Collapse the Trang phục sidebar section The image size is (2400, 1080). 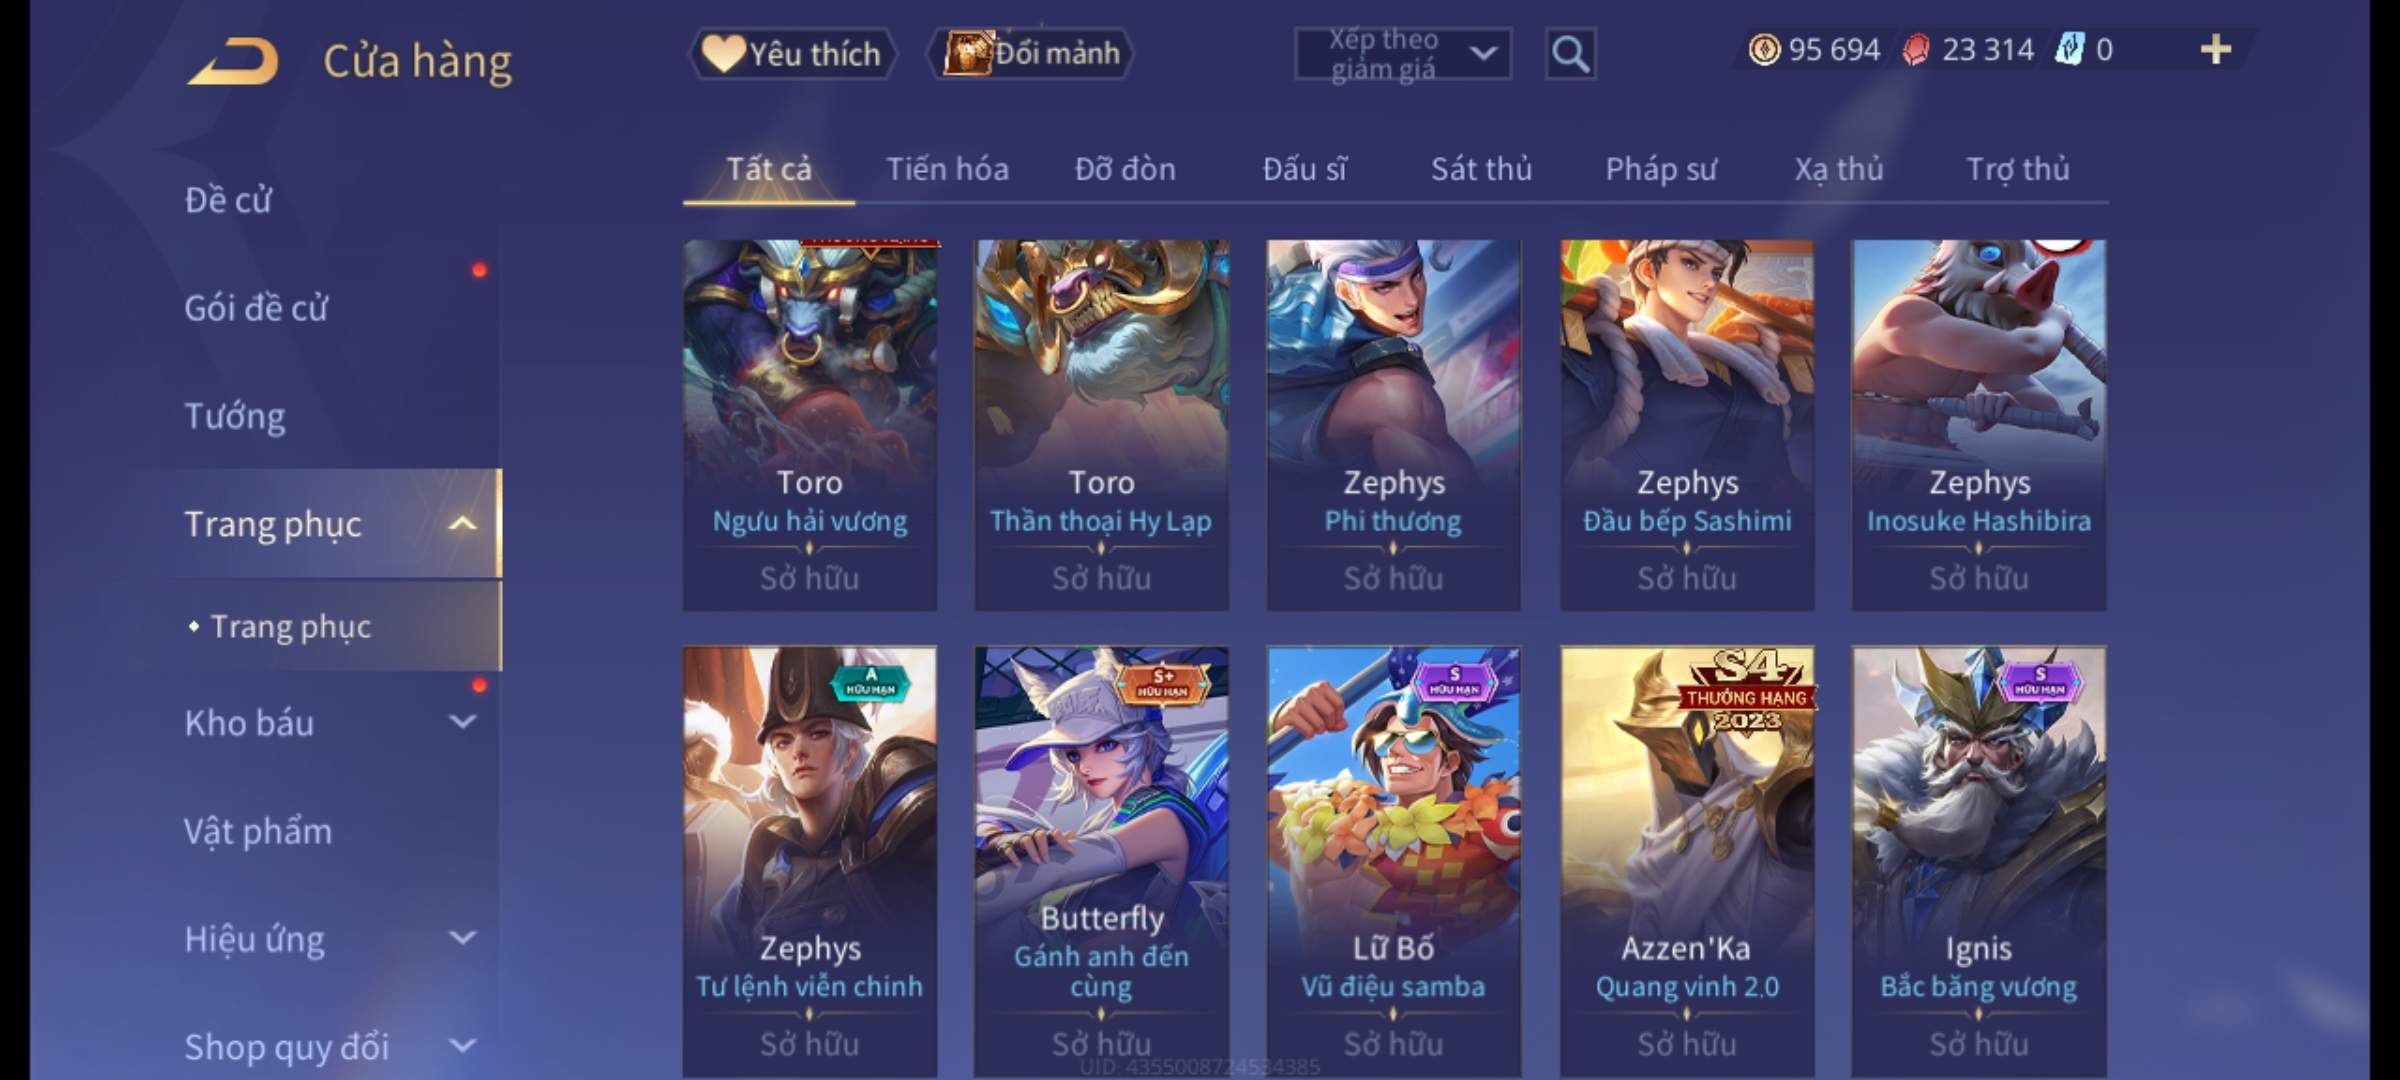[462, 524]
